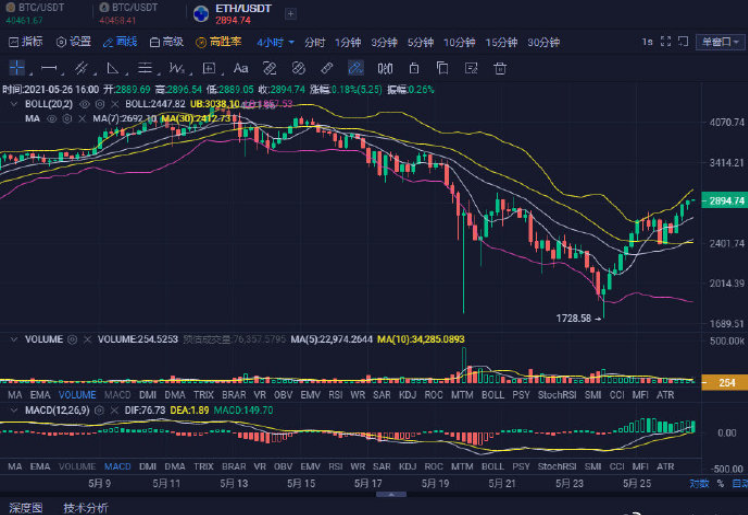Select the 10分钟 timeframe
The height and width of the screenshot is (515, 748).
tap(459, 42)
